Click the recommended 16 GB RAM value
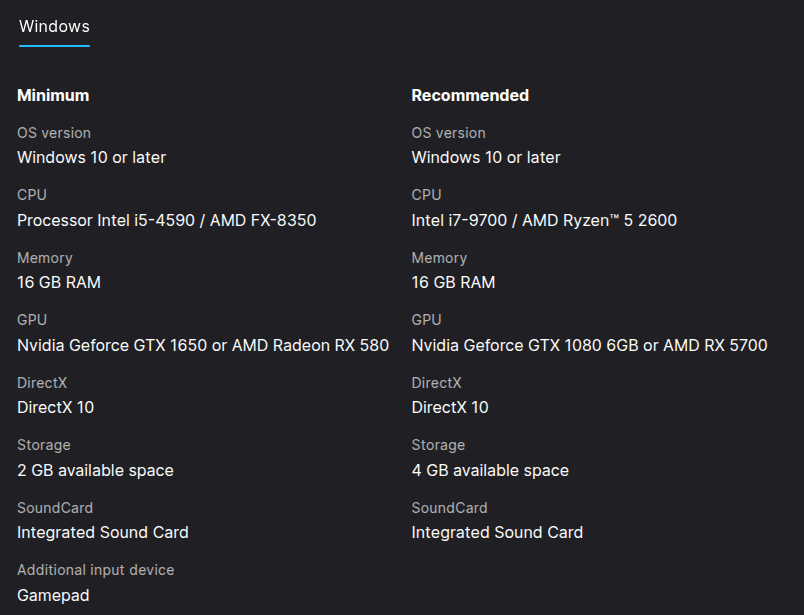Image resolution: width=804 pixels, height=615 pixels. pos(453,282)
